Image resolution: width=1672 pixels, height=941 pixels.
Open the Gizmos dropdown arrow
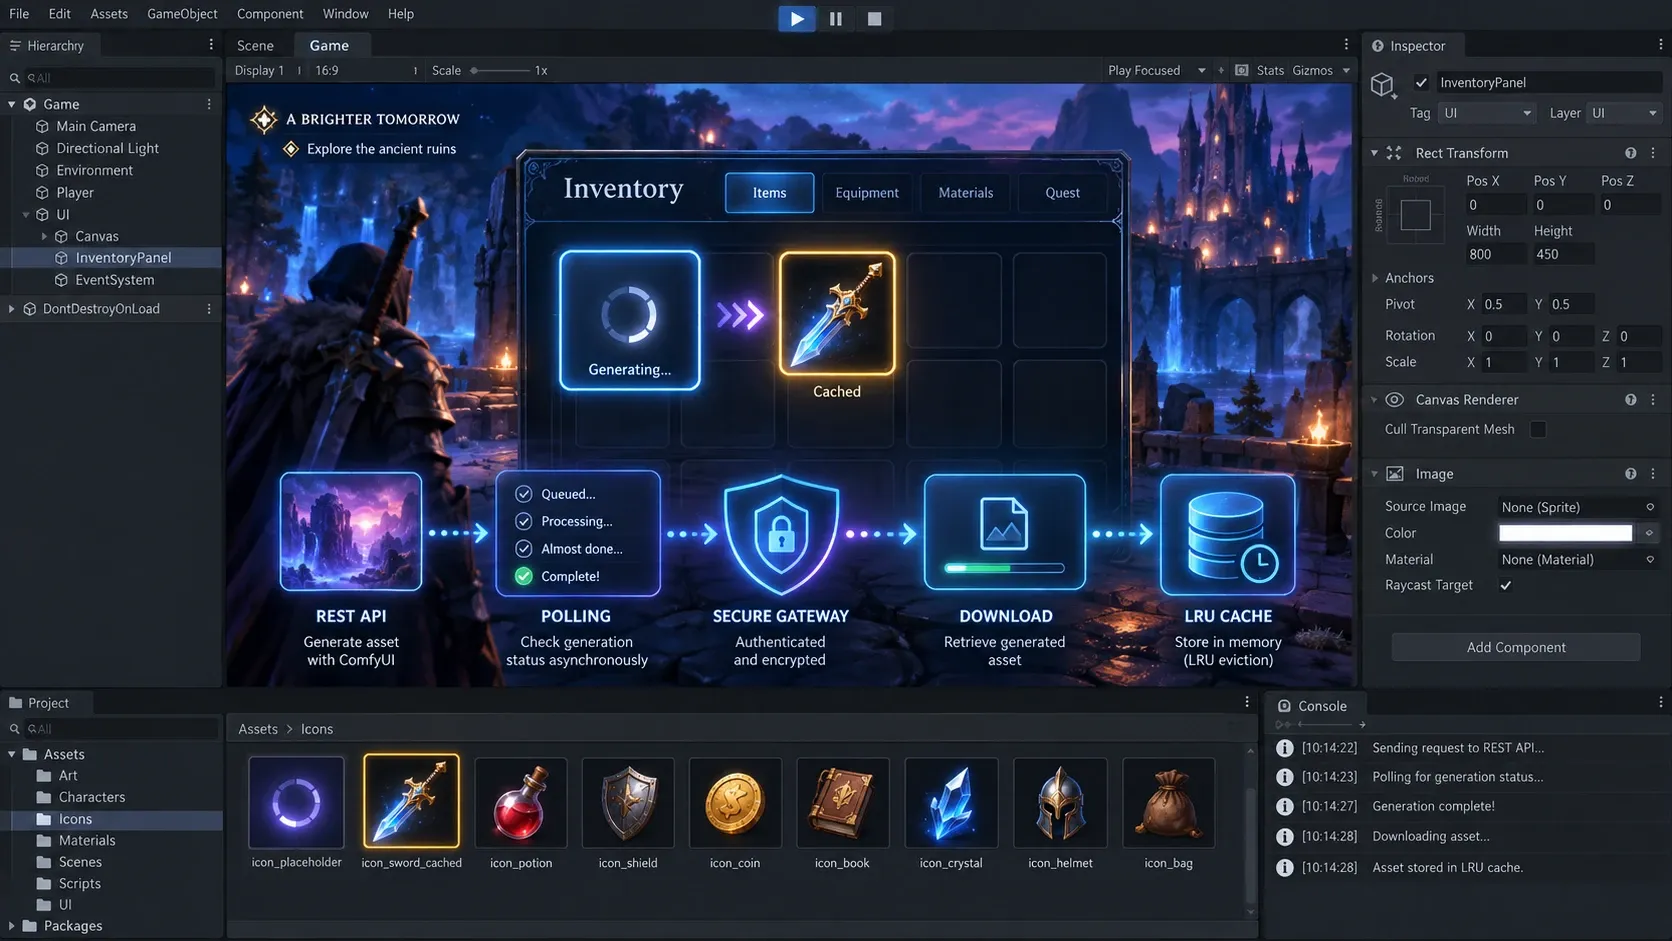pos(1346,70)
